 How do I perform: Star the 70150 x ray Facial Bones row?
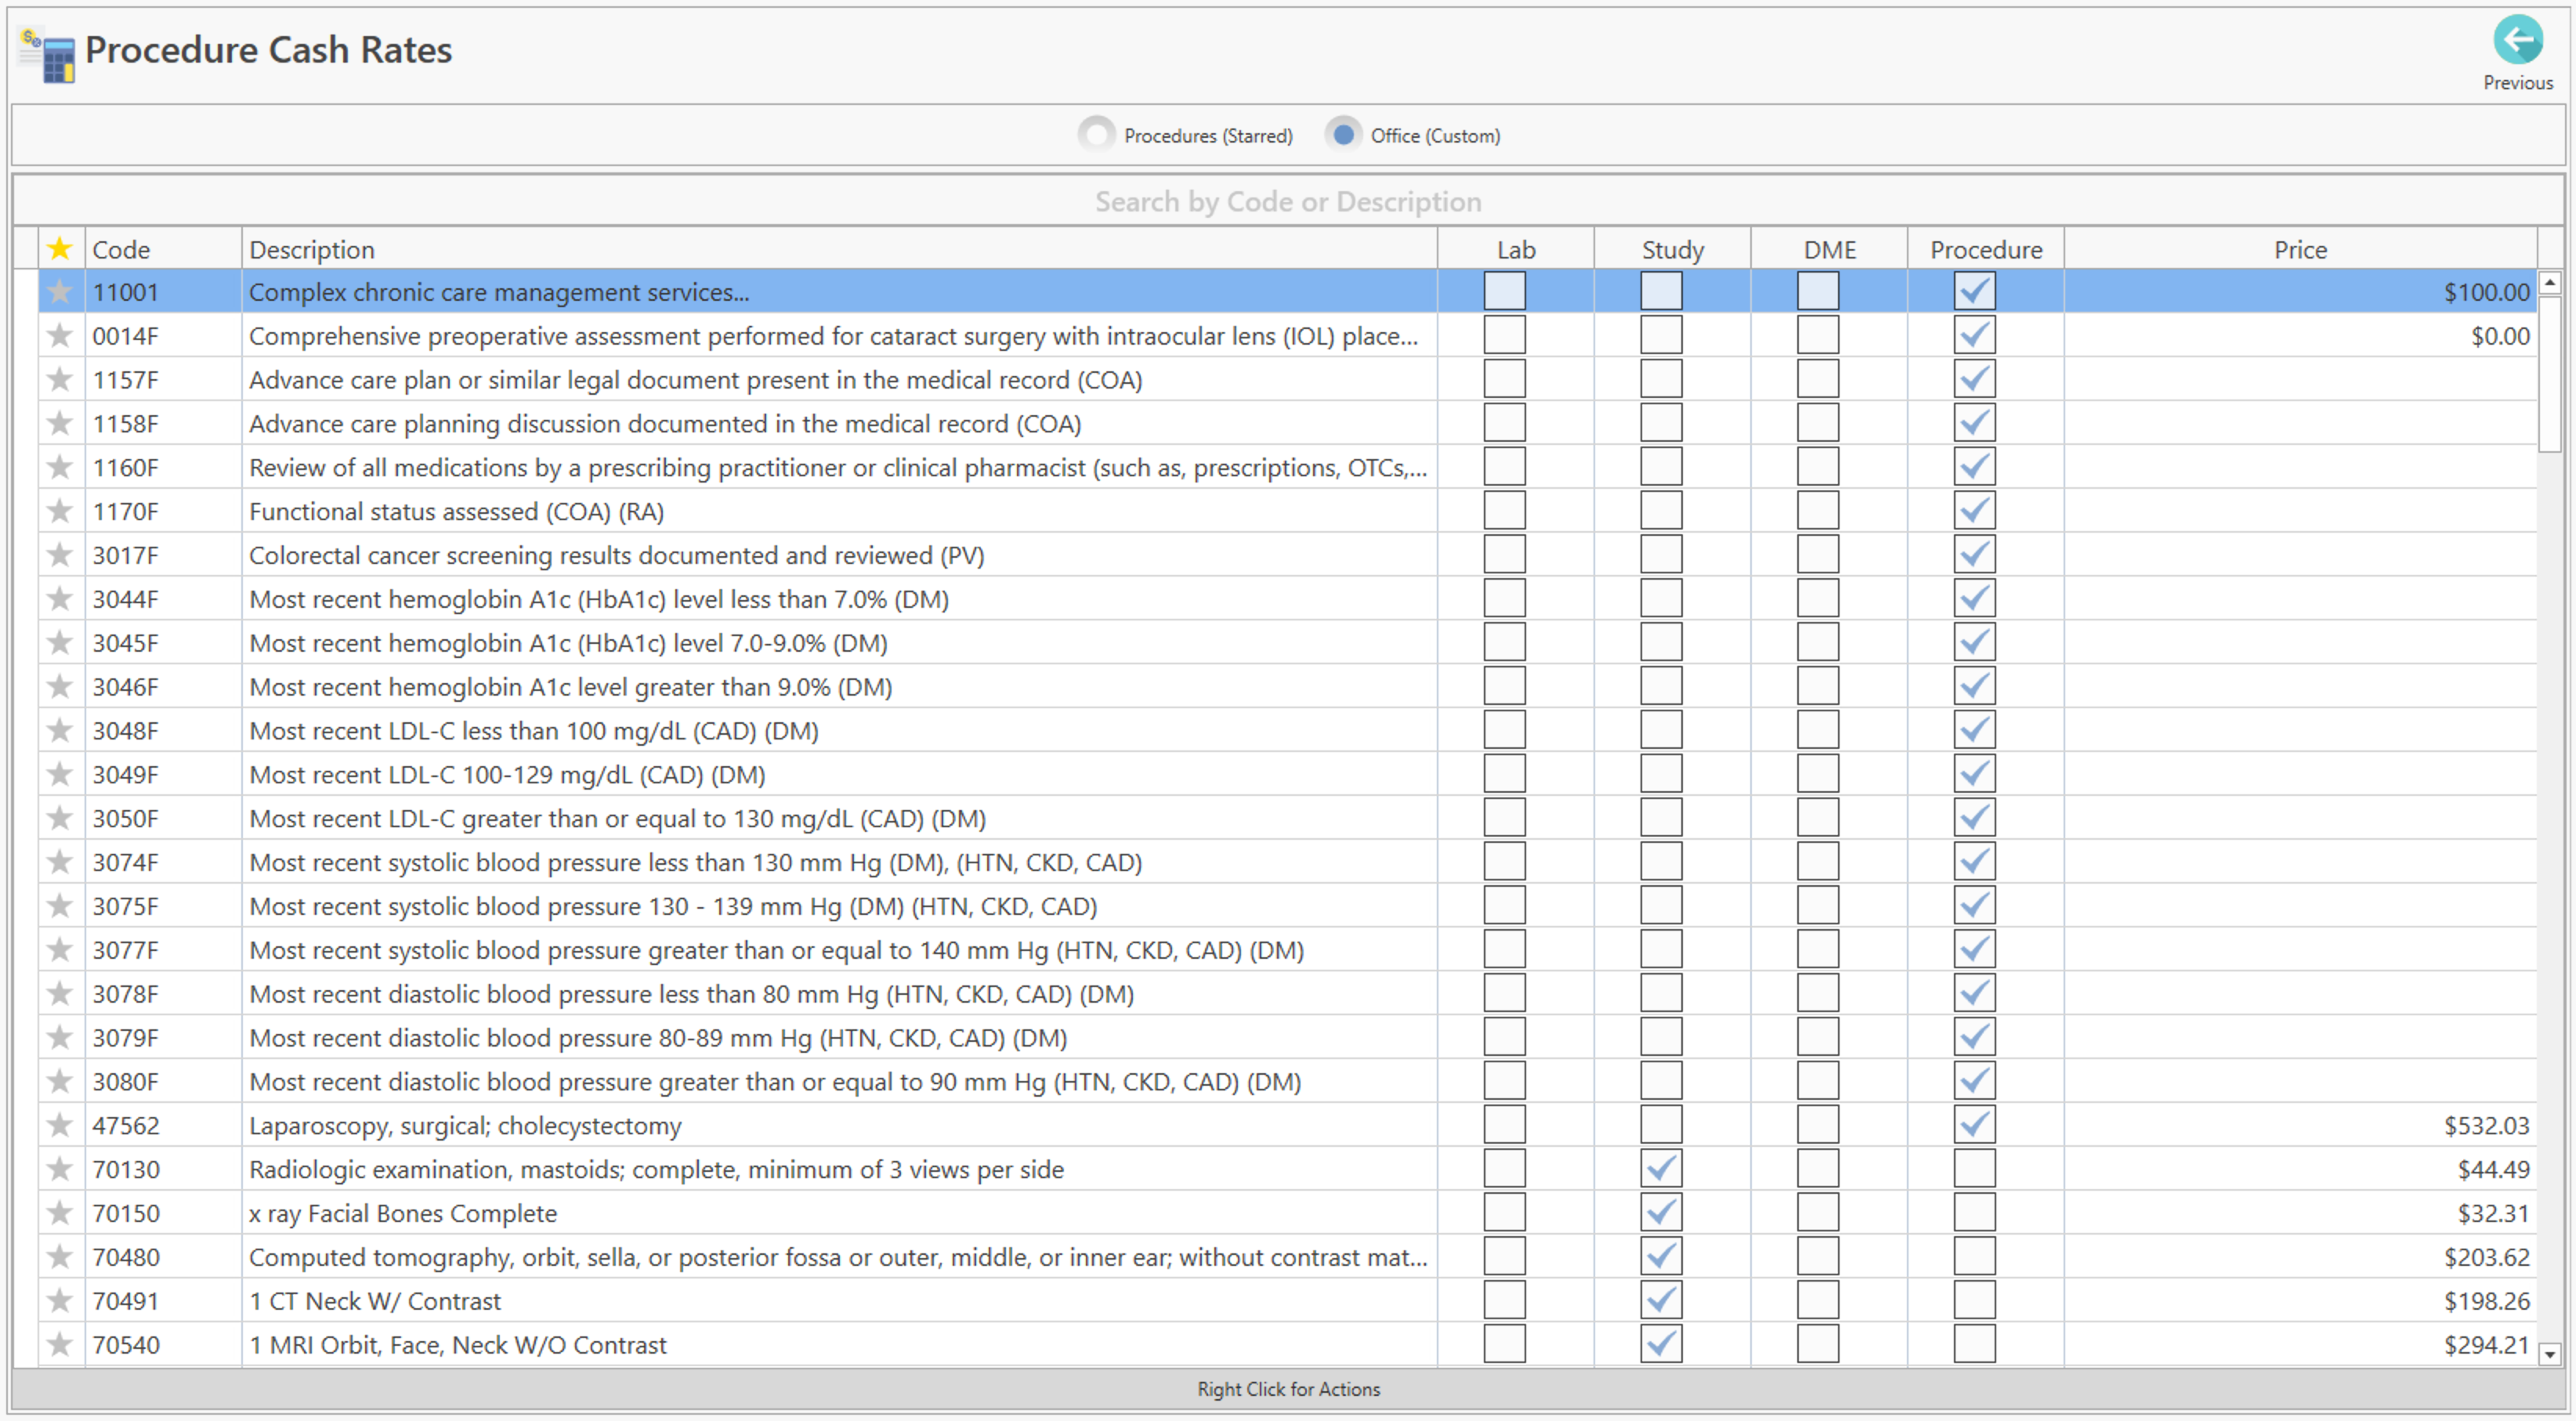(60, 1213)
